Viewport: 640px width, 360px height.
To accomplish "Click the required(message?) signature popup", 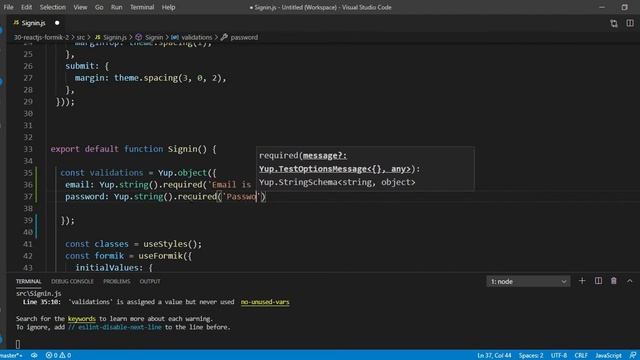I will click(365, 169).
